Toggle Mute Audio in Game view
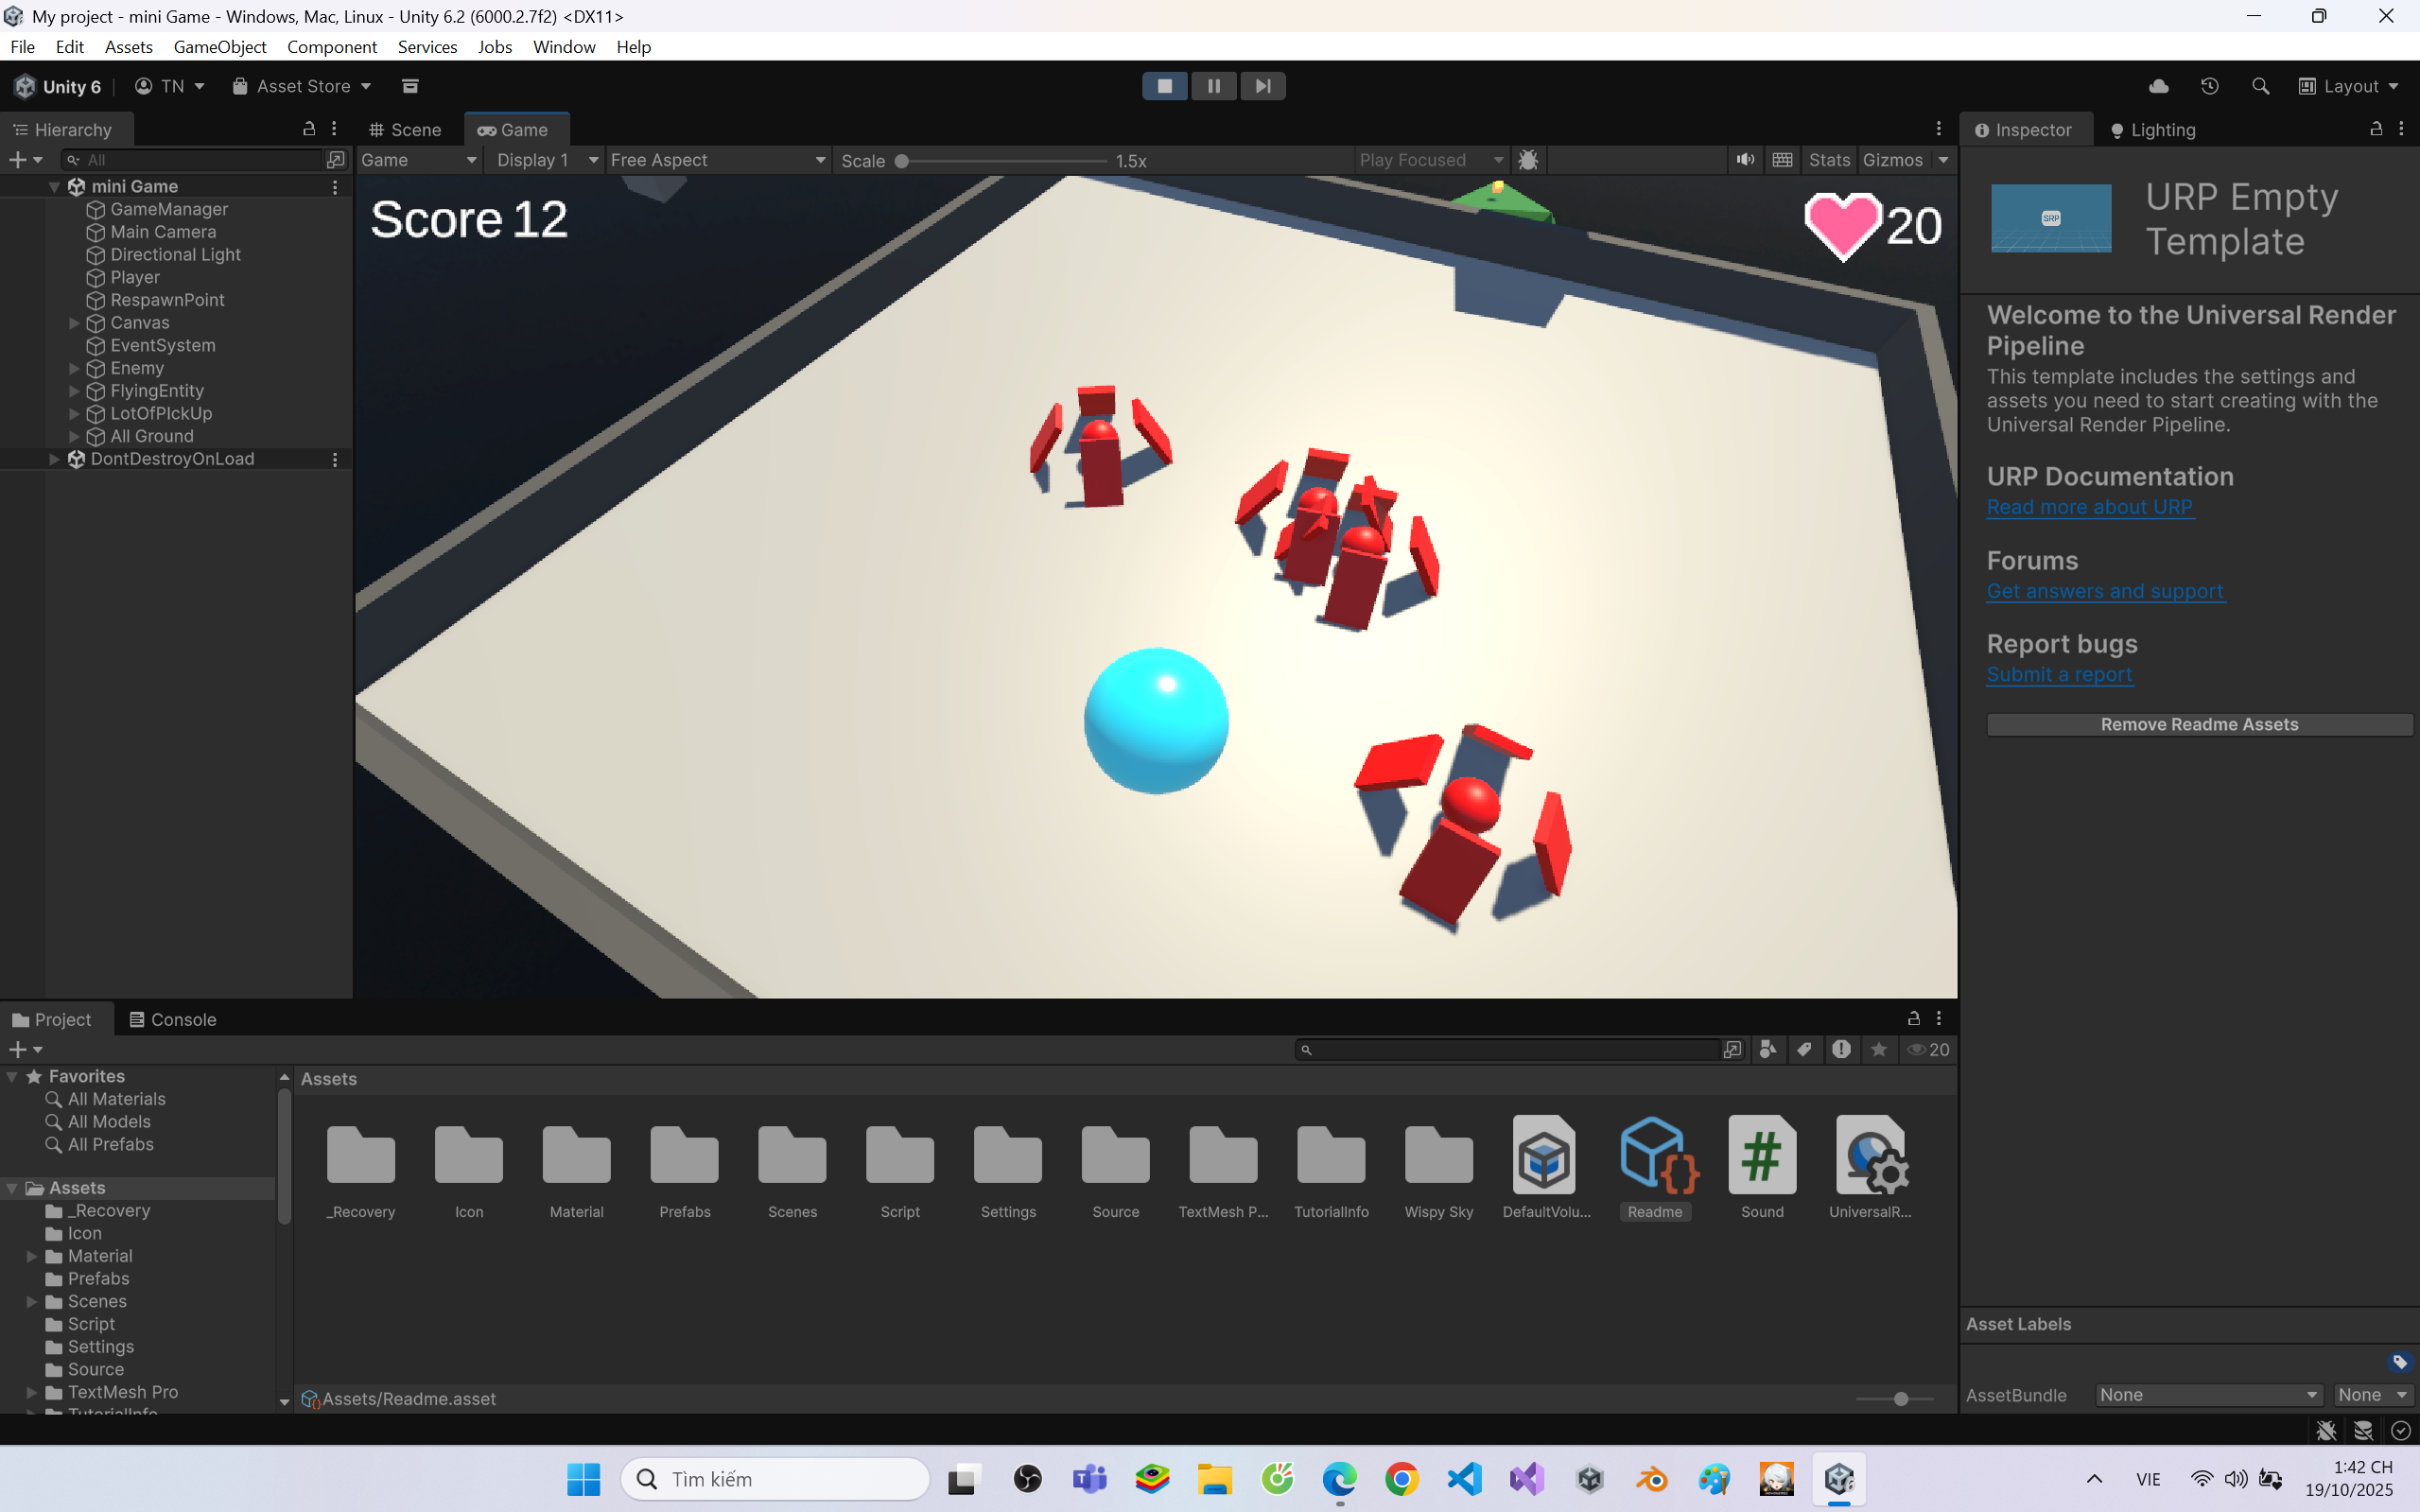The height and width of the screenshot is (1512, 2420). tap(1745, 160)
